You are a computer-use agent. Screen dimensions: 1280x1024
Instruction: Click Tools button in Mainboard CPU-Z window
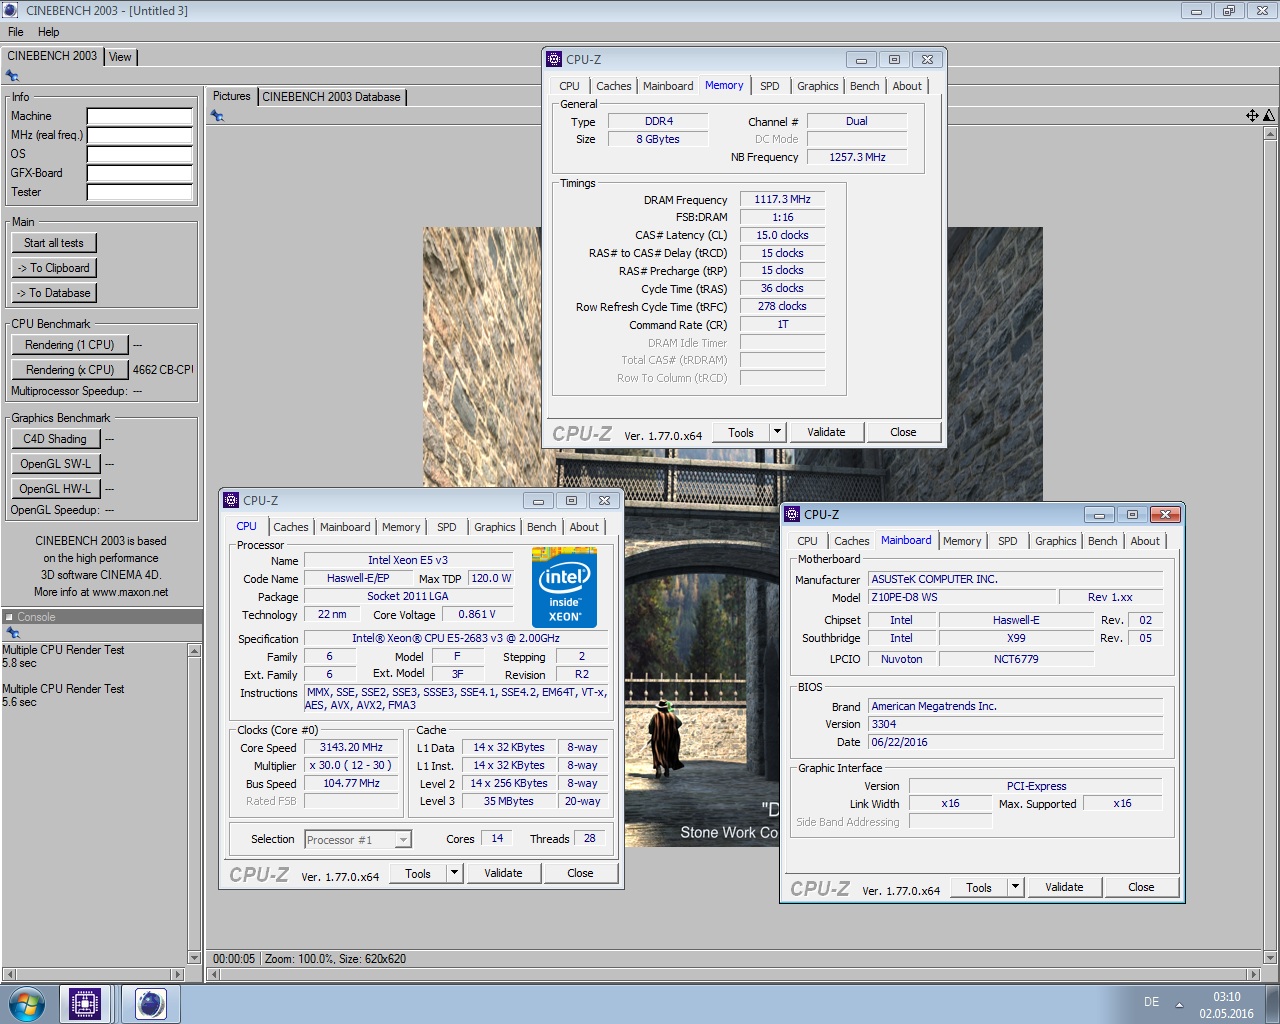[979, 887]
